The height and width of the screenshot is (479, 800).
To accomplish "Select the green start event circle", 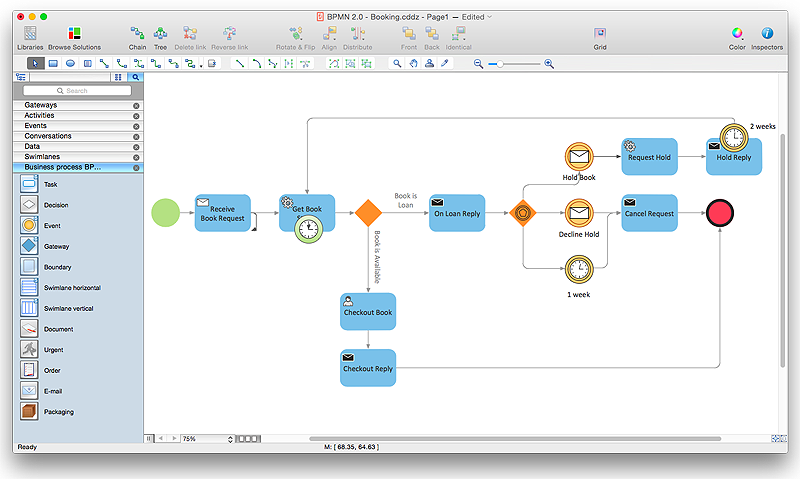I will click(x=165, y=213).
